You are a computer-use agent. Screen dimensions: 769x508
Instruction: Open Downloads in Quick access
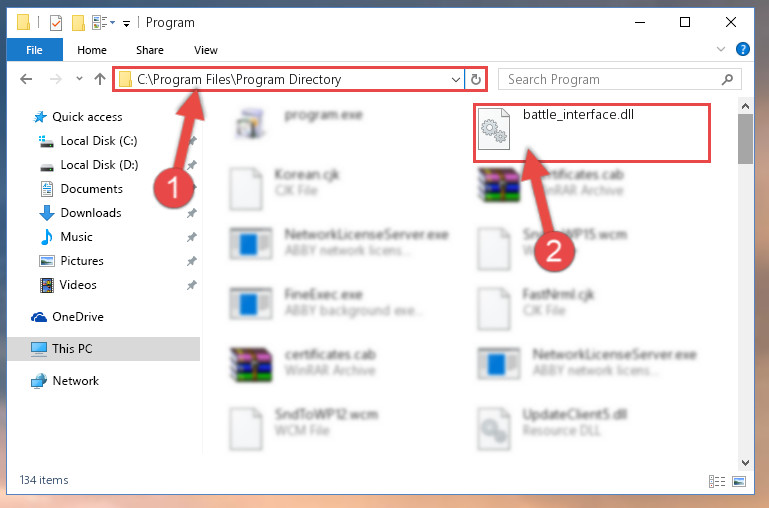[91, 213]
